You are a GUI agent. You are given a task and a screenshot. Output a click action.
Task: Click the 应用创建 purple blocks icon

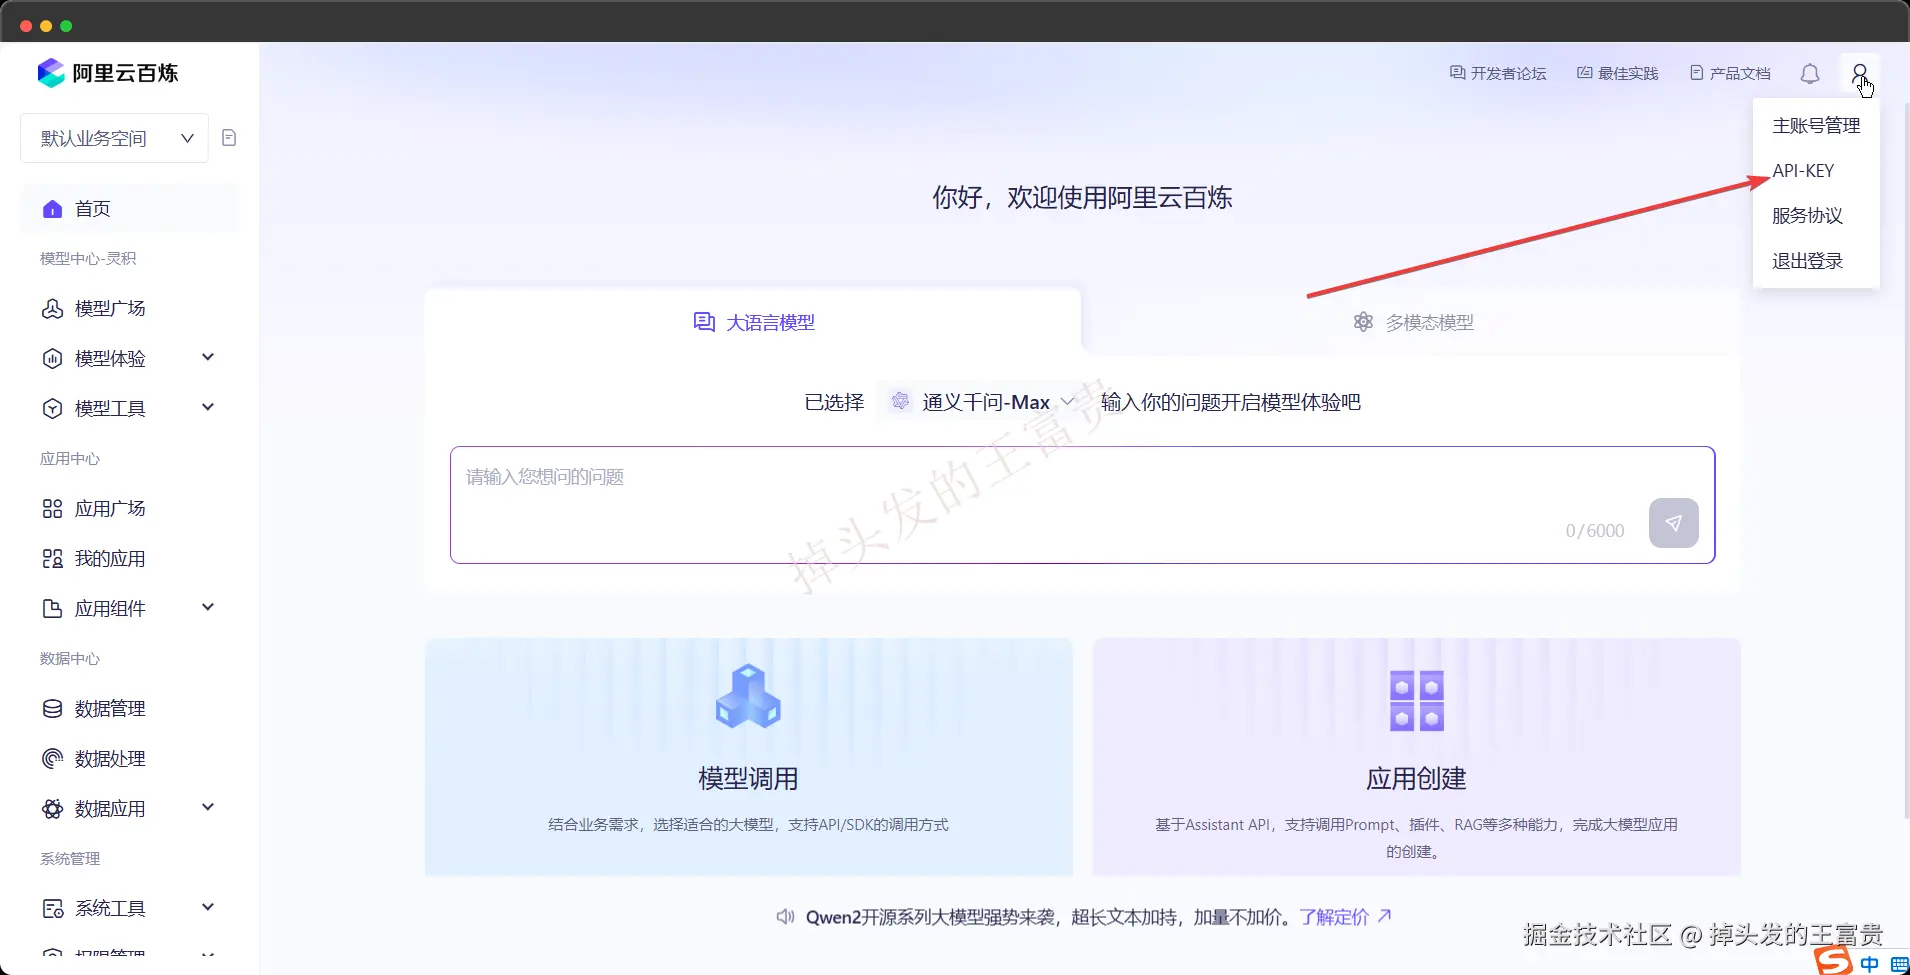point(1417,701)
